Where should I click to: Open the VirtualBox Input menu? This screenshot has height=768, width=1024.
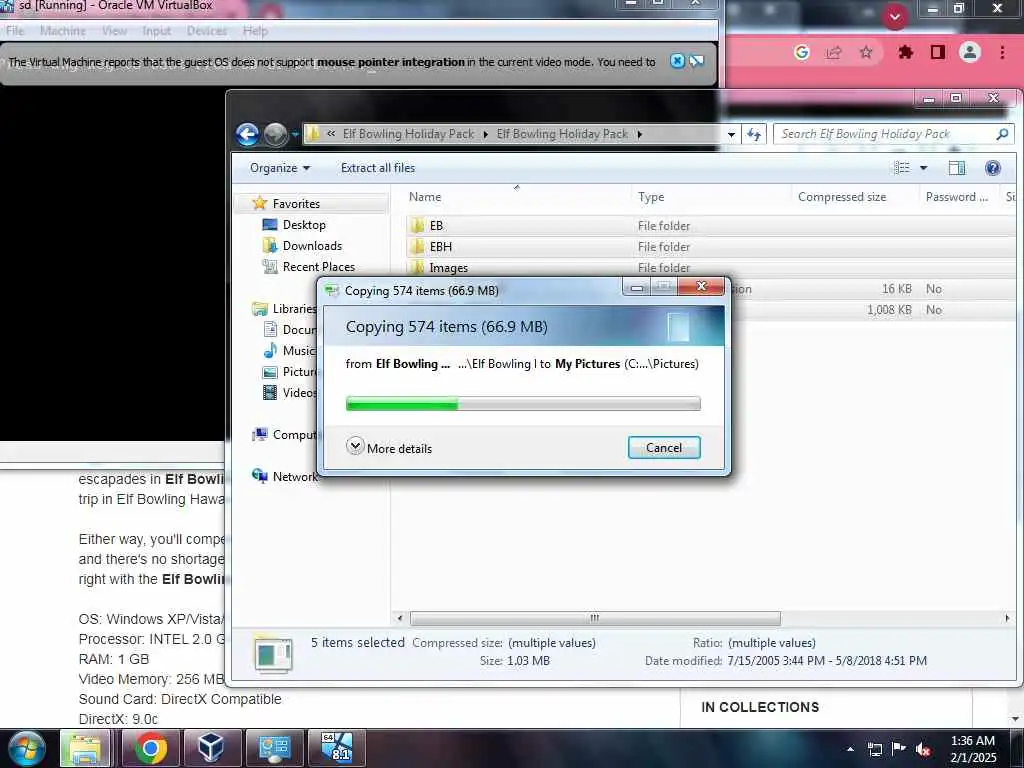(156, 31)
